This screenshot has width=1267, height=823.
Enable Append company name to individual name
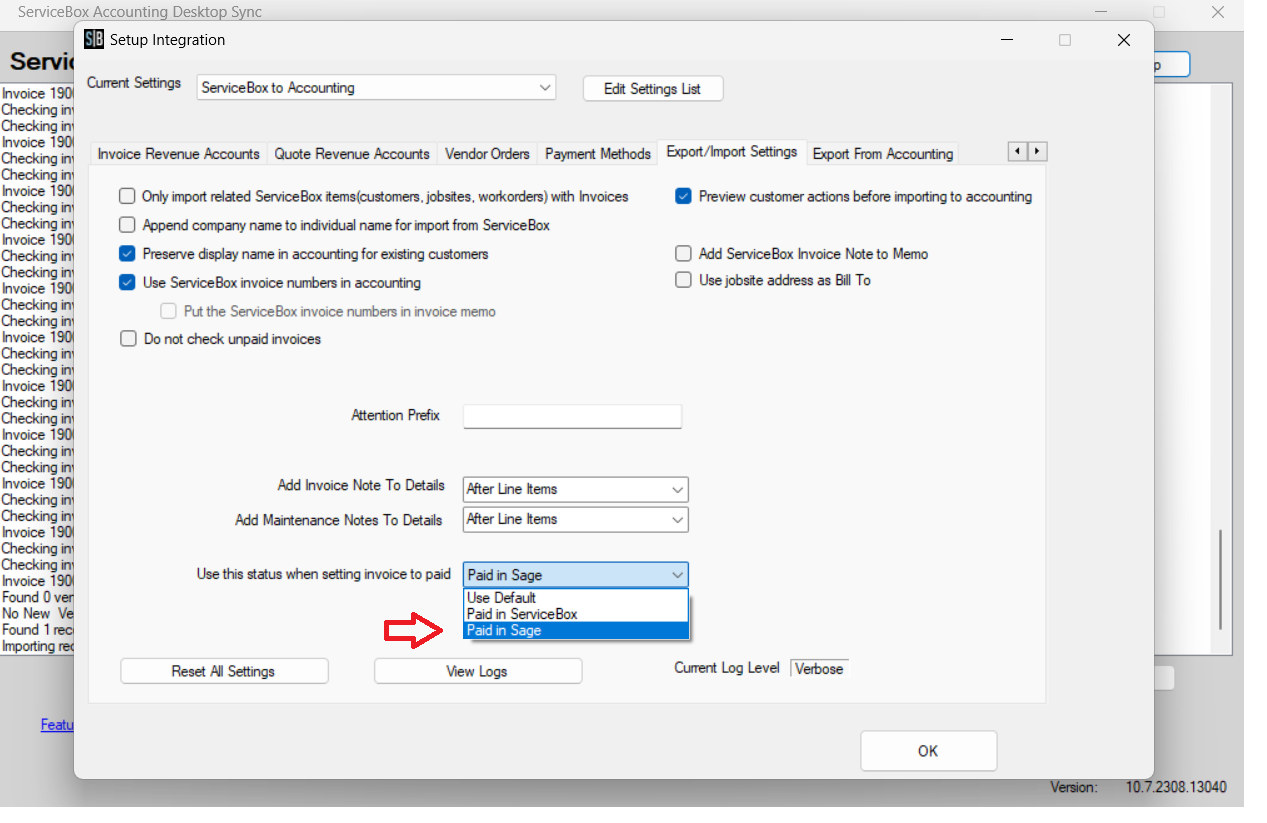(x=127, y=225)
